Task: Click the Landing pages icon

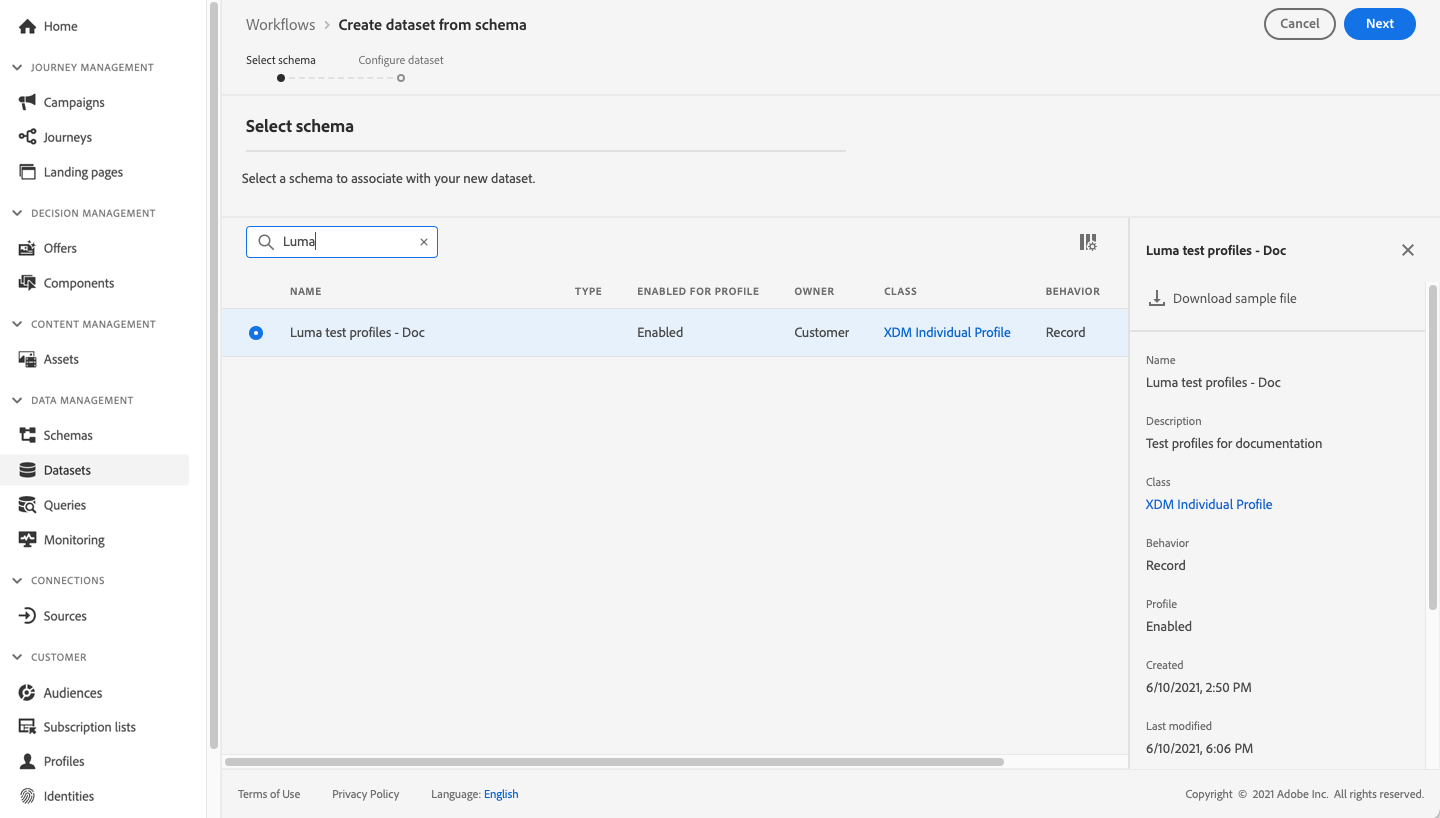Action: click(x=27, y=172)
